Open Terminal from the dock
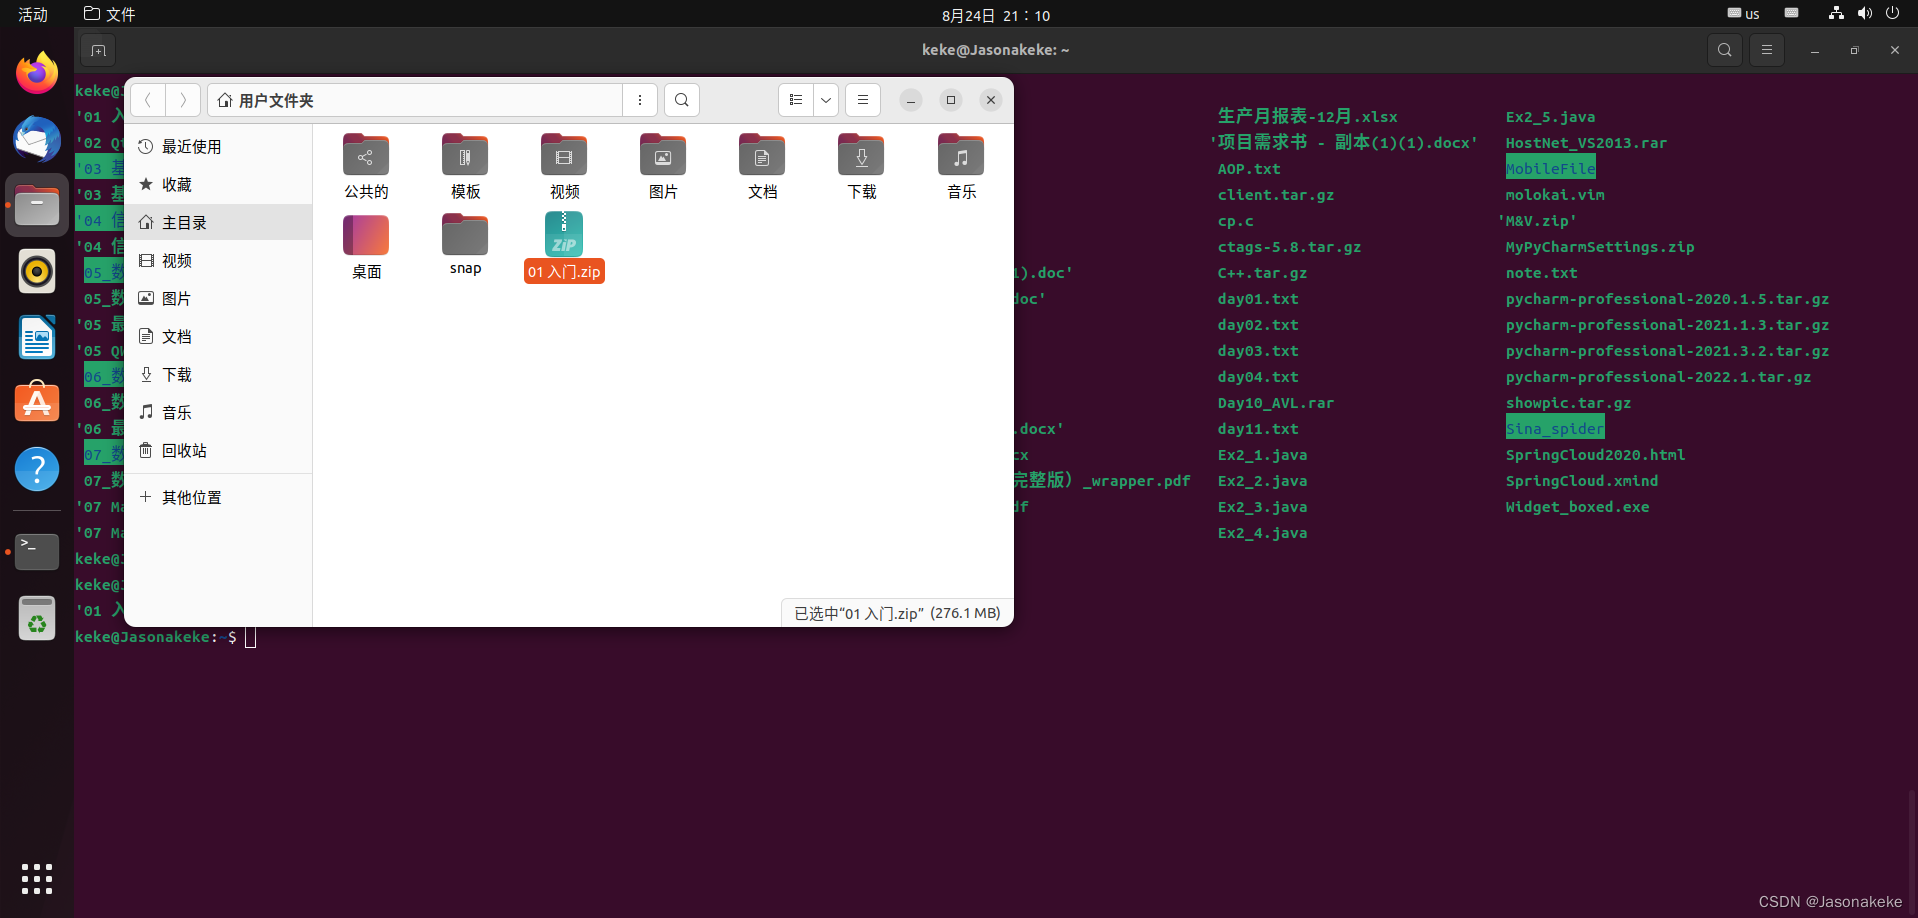 pos(37,551)
